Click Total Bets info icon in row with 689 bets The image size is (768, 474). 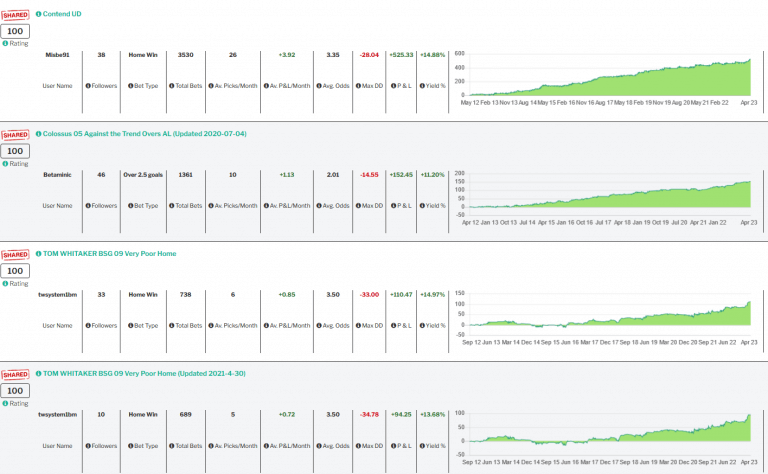point(172,446)
